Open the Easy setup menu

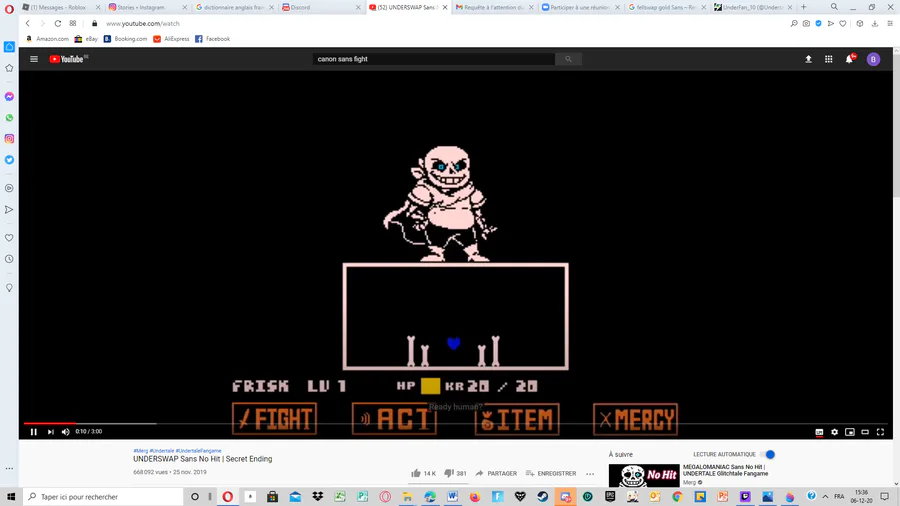890,24
